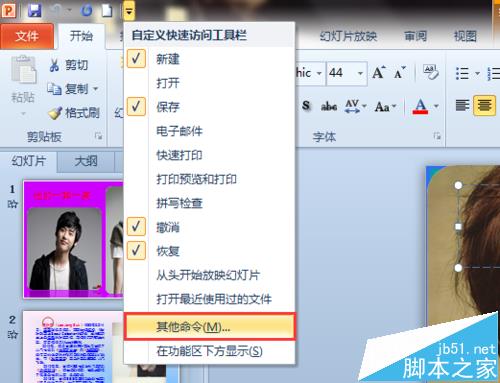Click the change case Aa icon
This screenshot has height=383, width=500.
point(382,107)
